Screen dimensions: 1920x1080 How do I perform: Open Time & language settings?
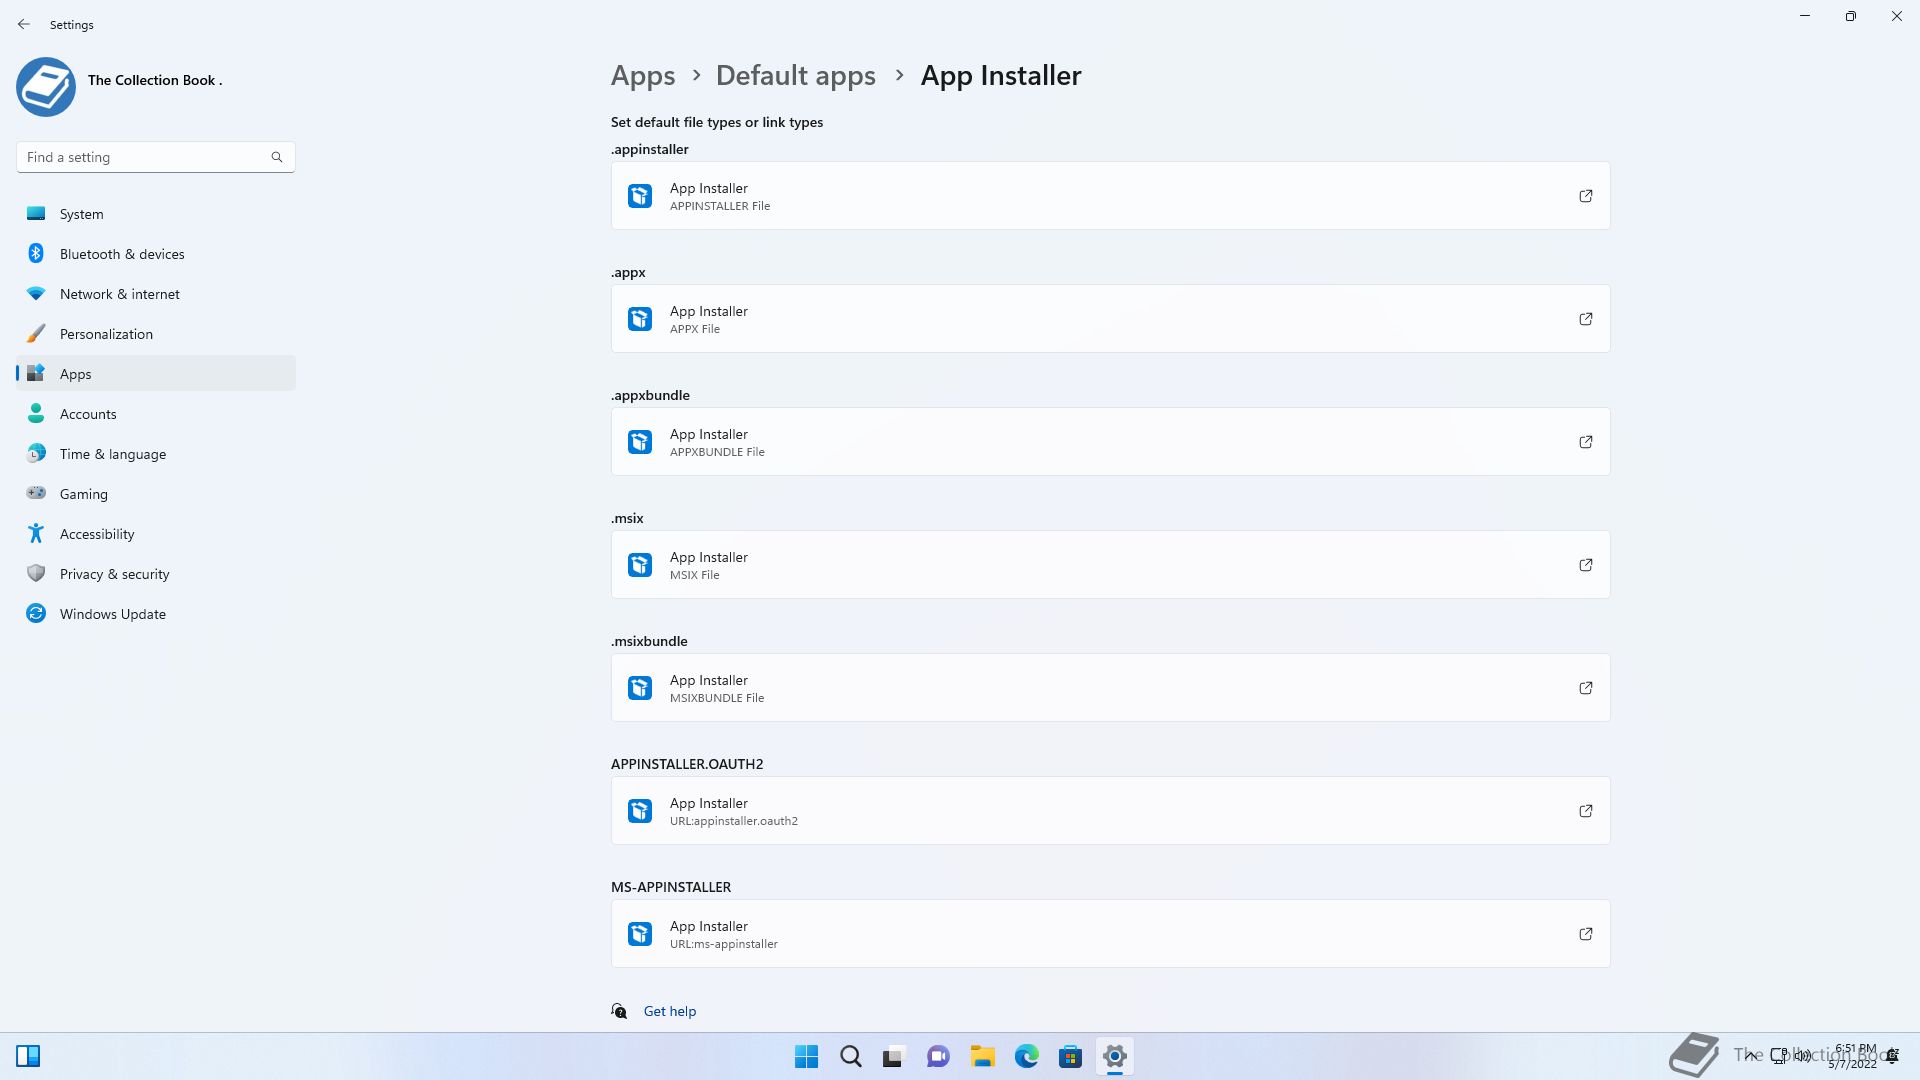click(x=156, y=454)
